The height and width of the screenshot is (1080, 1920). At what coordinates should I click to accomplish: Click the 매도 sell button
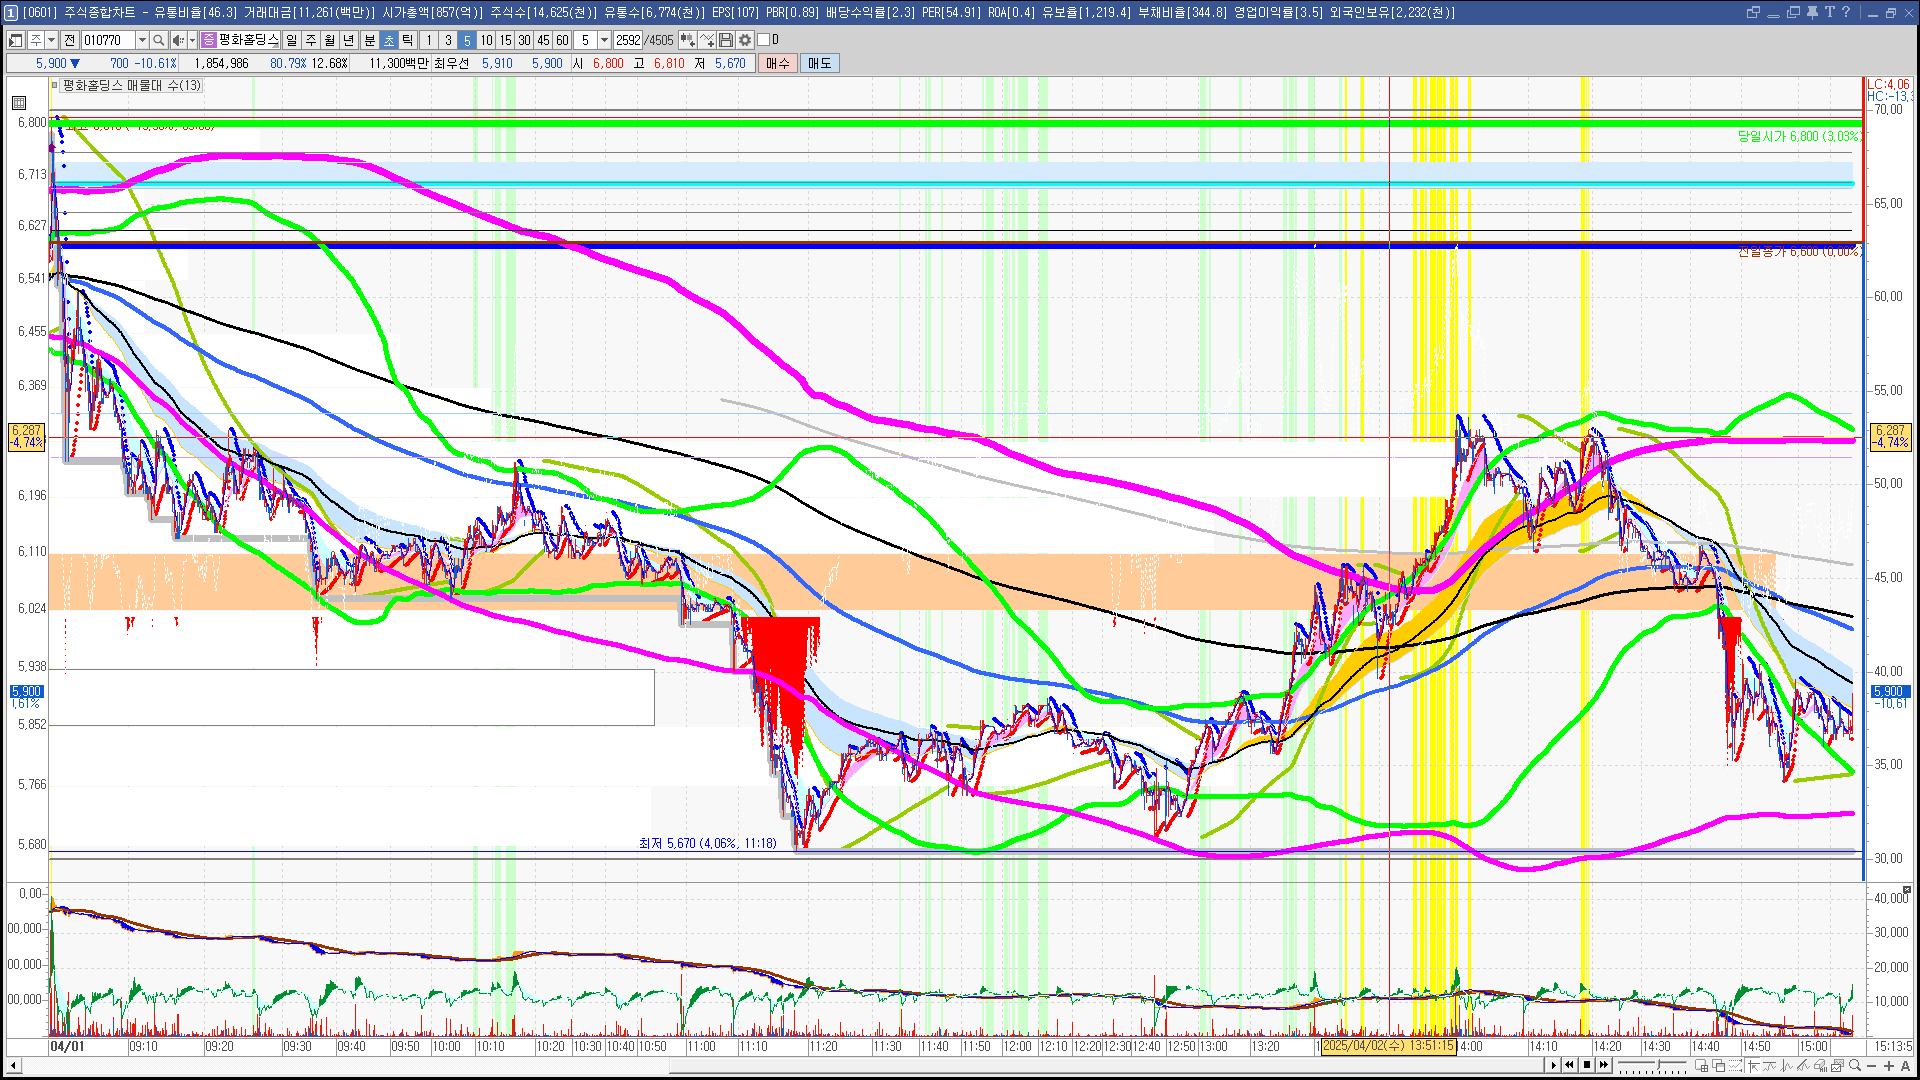pos(819,63)
